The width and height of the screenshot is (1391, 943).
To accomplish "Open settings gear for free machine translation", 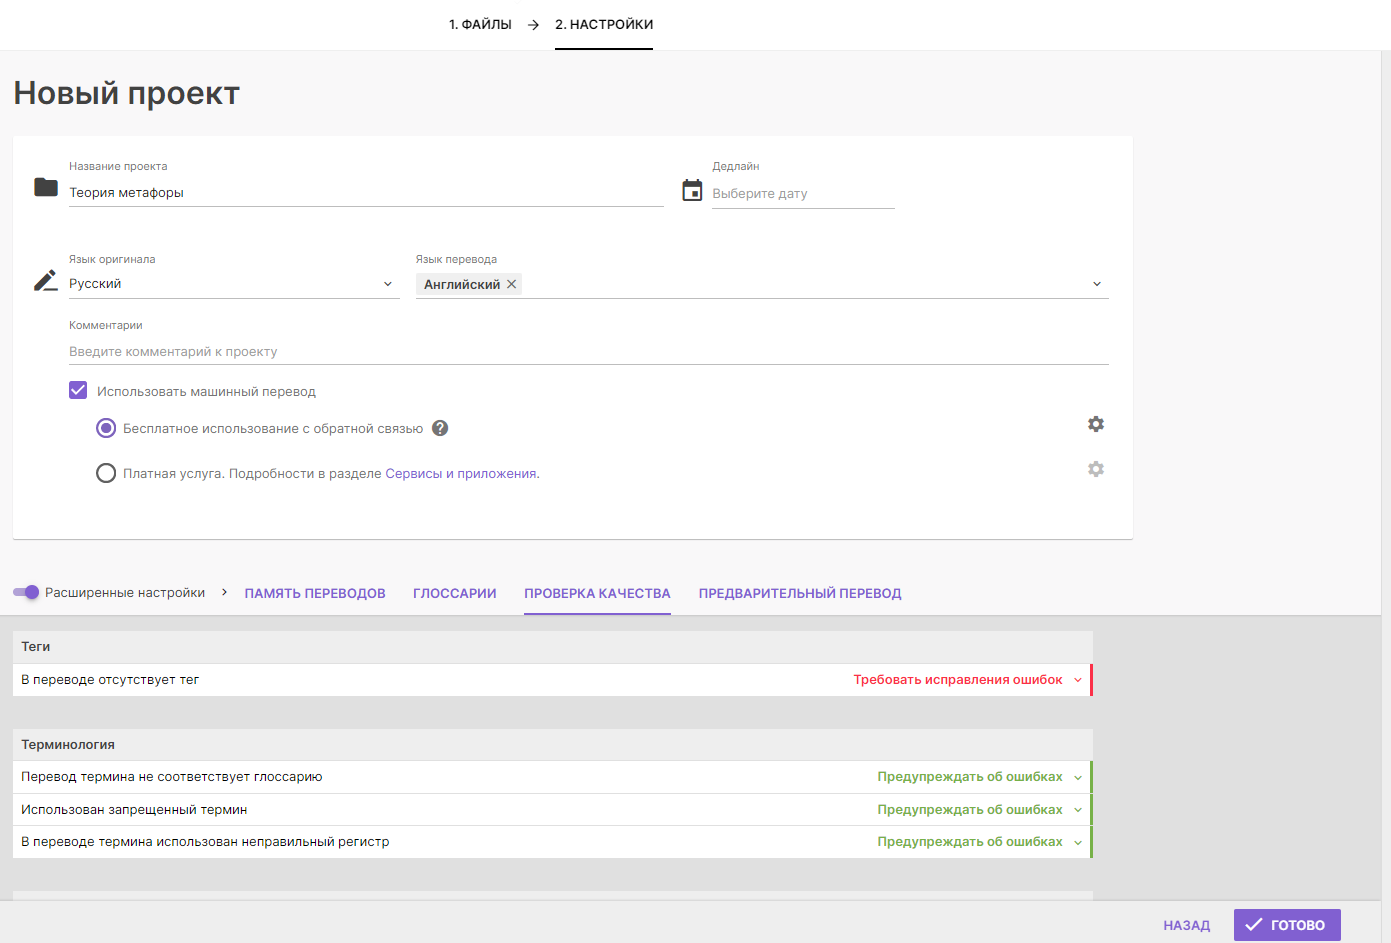I will (1096, 424).
